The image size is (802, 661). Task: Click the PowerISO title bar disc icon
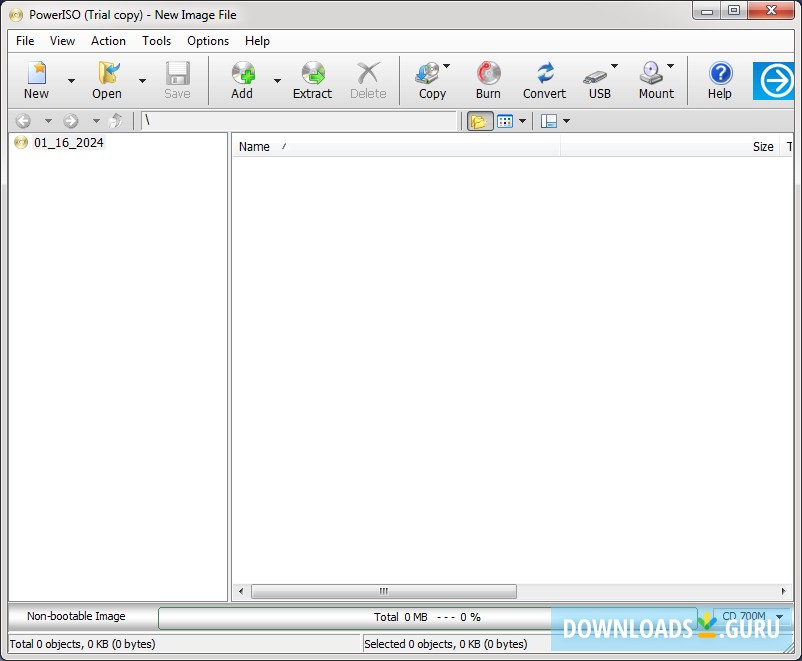[x=16, y=15]
